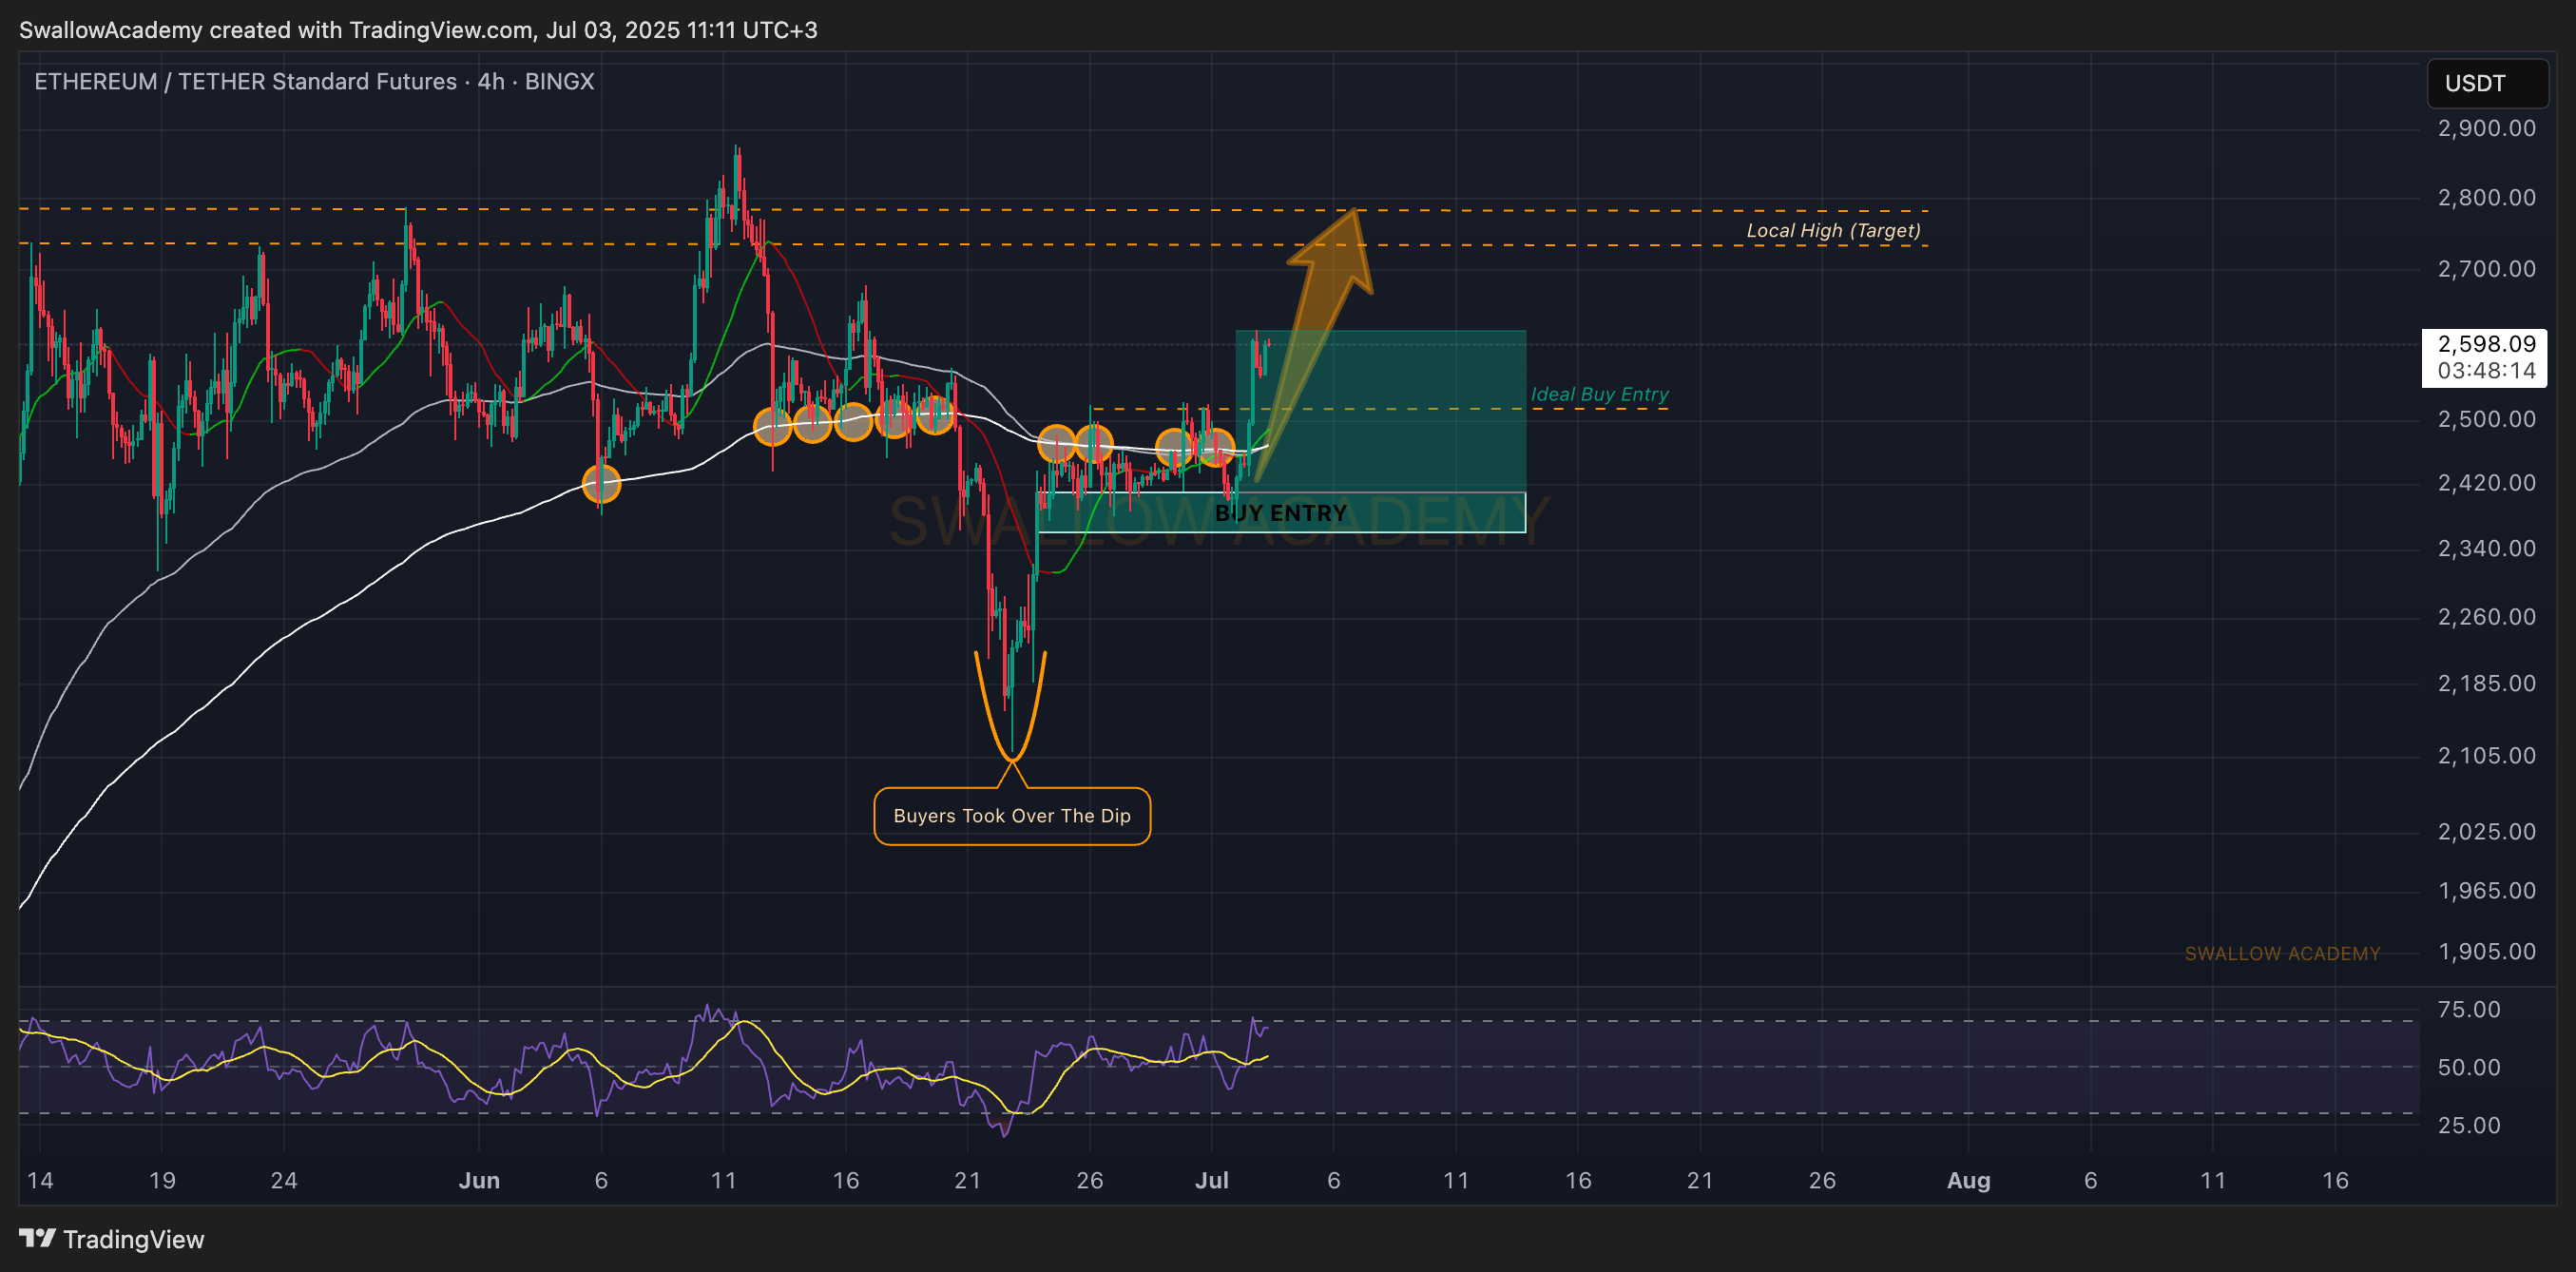The image size is (2576, 1272).
Task: Click the 2,340.00 price axis label
Action: tap(2486, 548)
